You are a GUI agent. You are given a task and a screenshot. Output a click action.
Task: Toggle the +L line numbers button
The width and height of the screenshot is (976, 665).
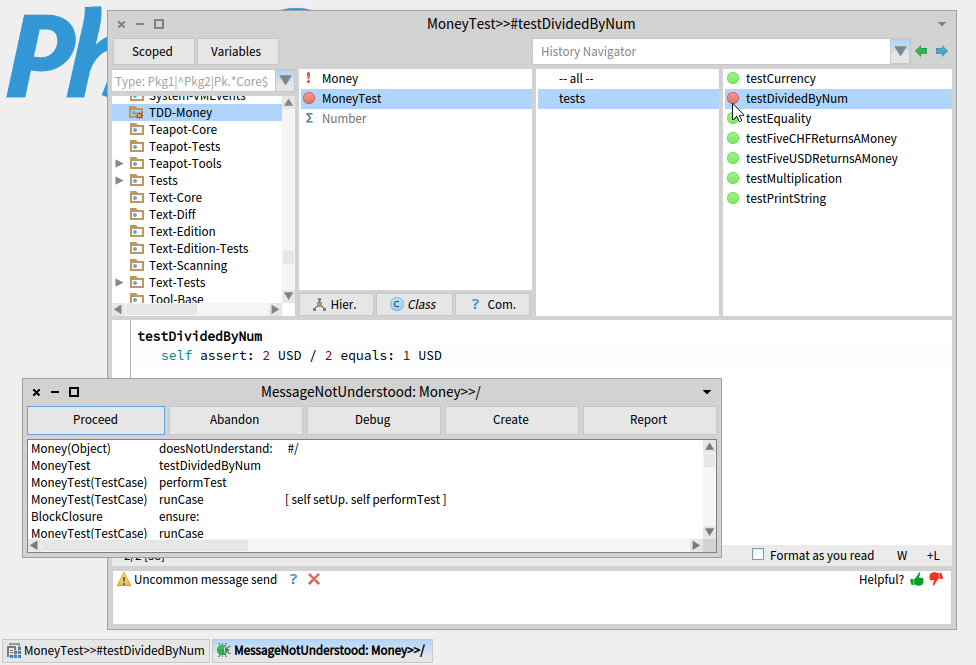tap(932, 555)
